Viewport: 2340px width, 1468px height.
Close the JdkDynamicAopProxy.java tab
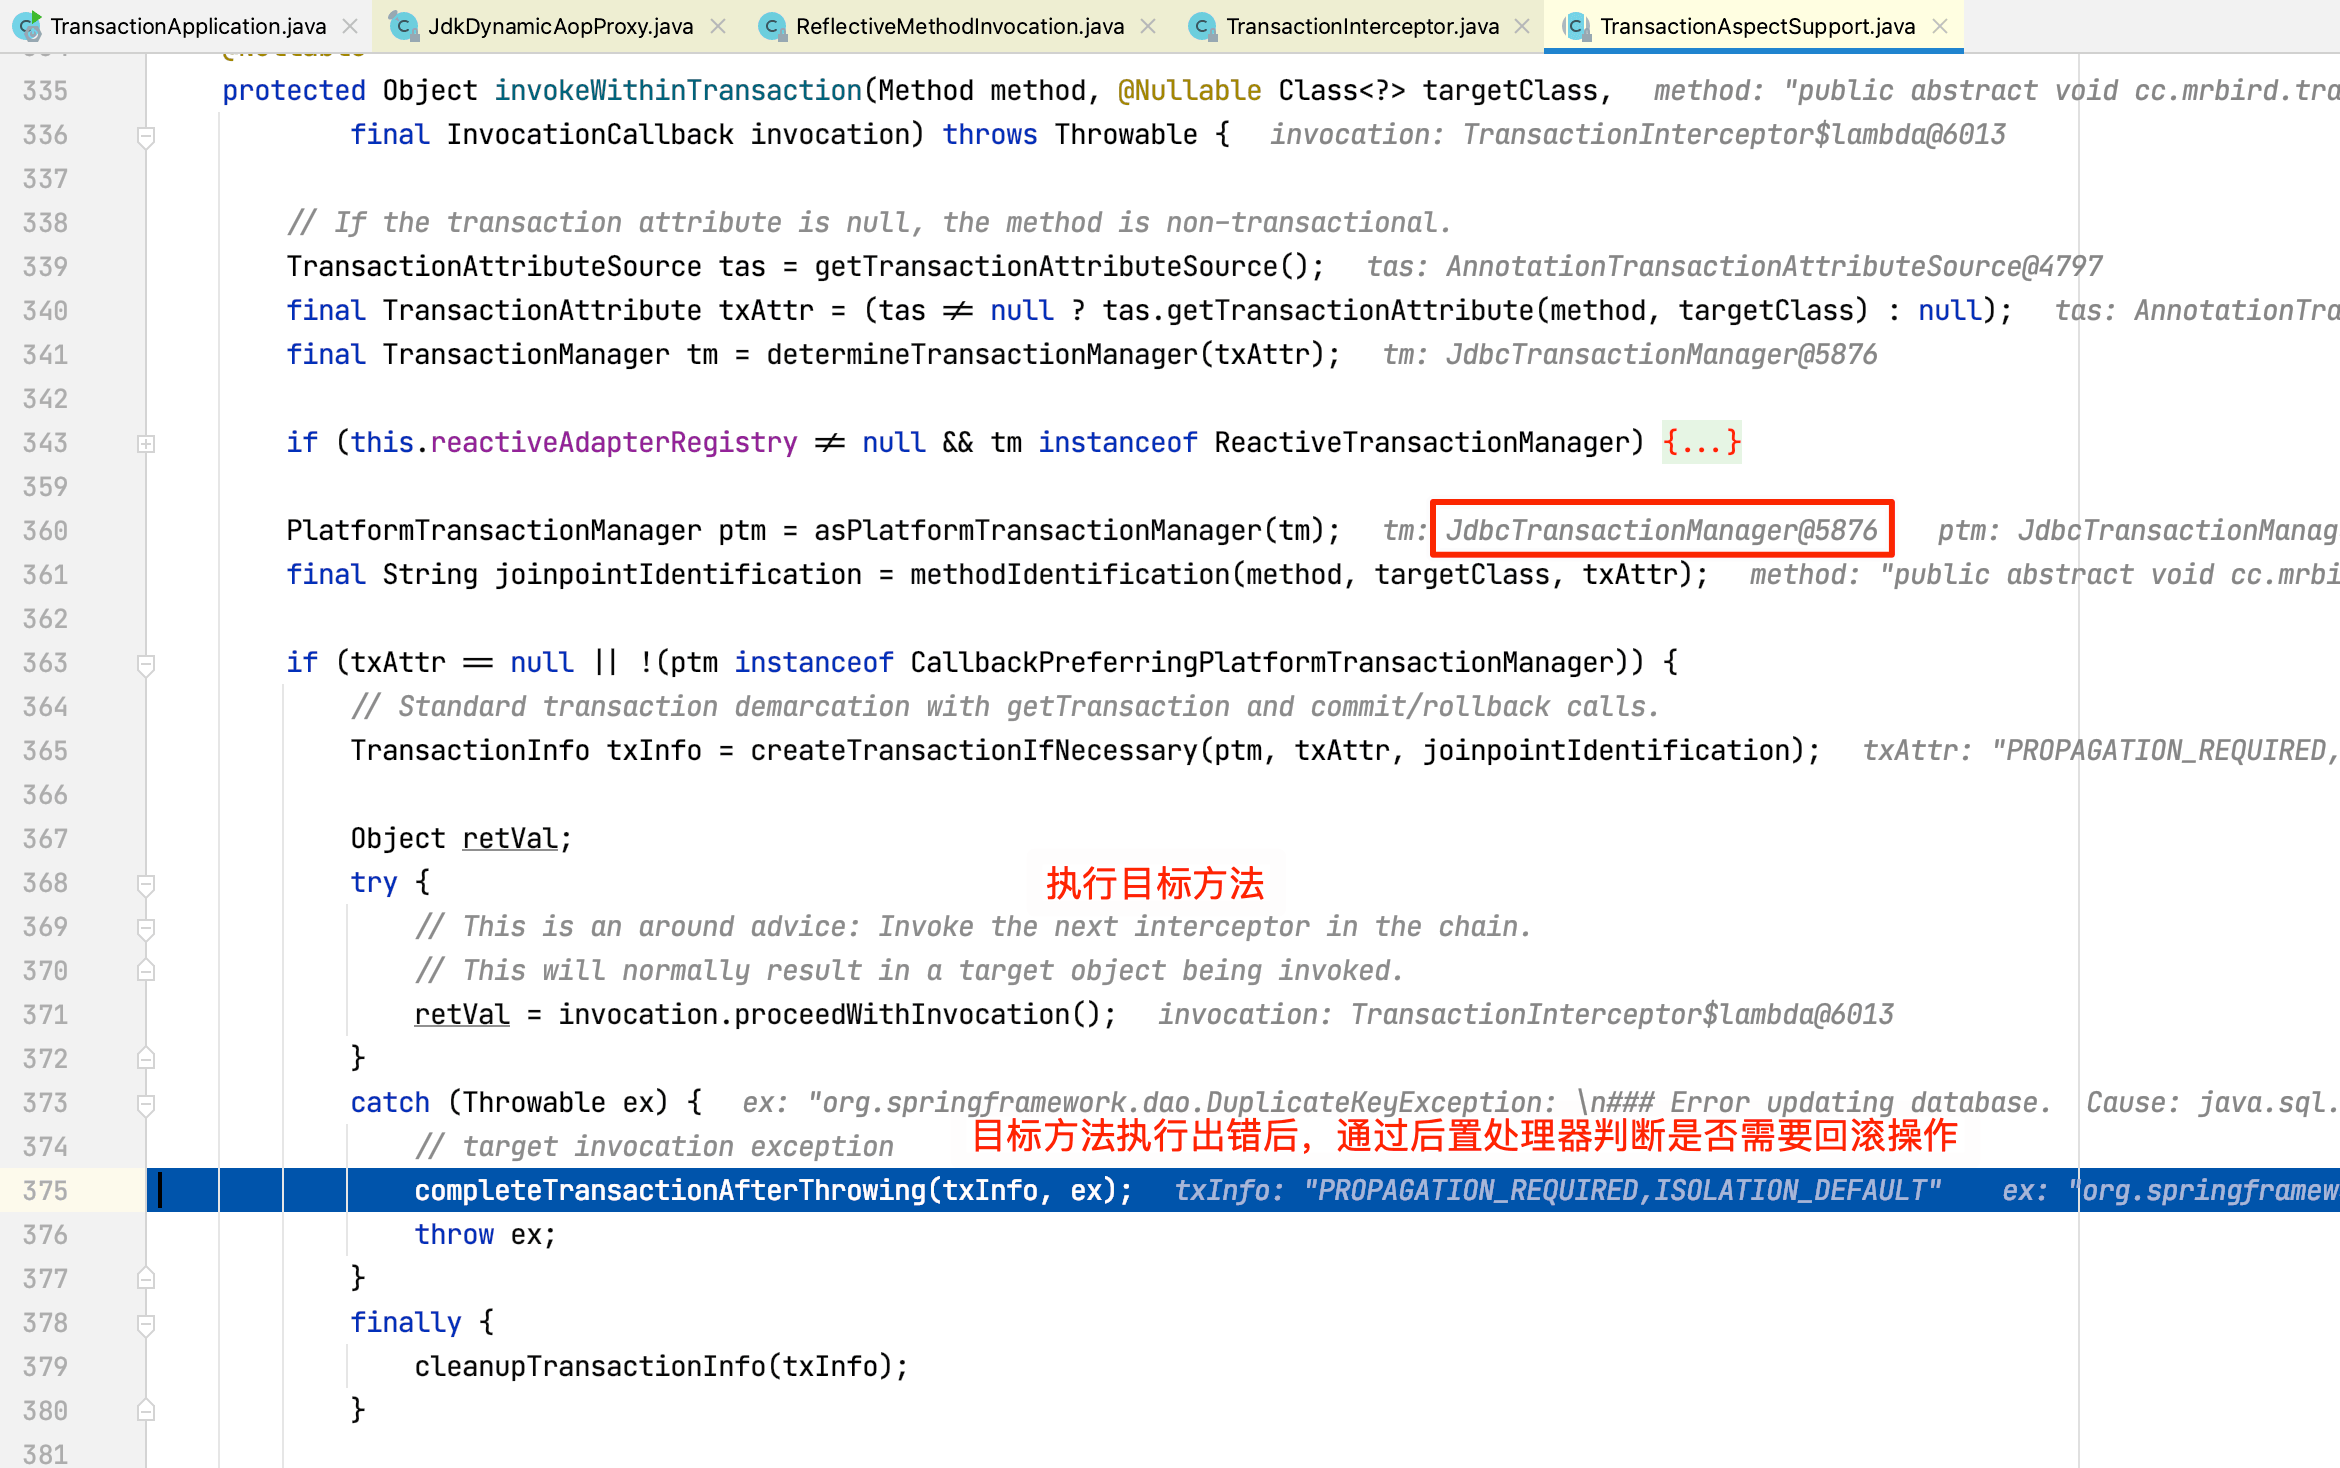(718, 26)
